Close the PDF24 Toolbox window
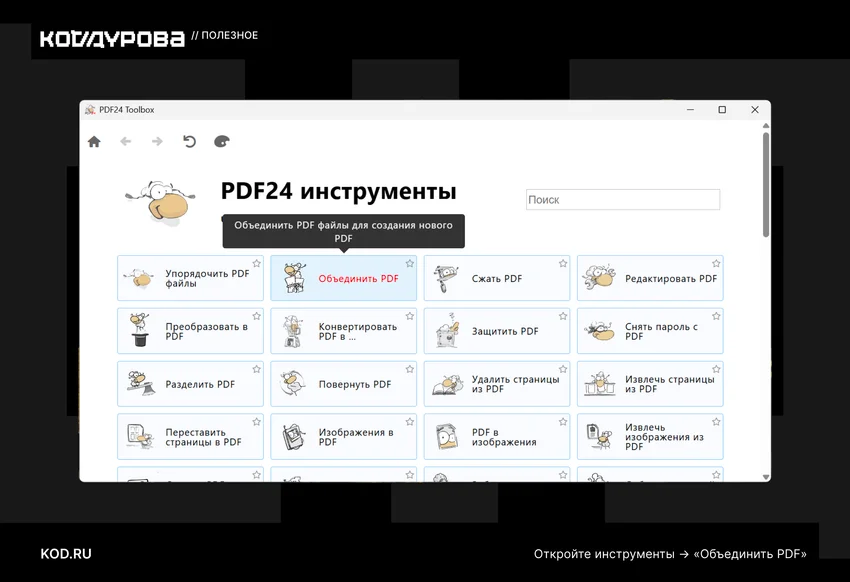 click(x=755, y=109)
